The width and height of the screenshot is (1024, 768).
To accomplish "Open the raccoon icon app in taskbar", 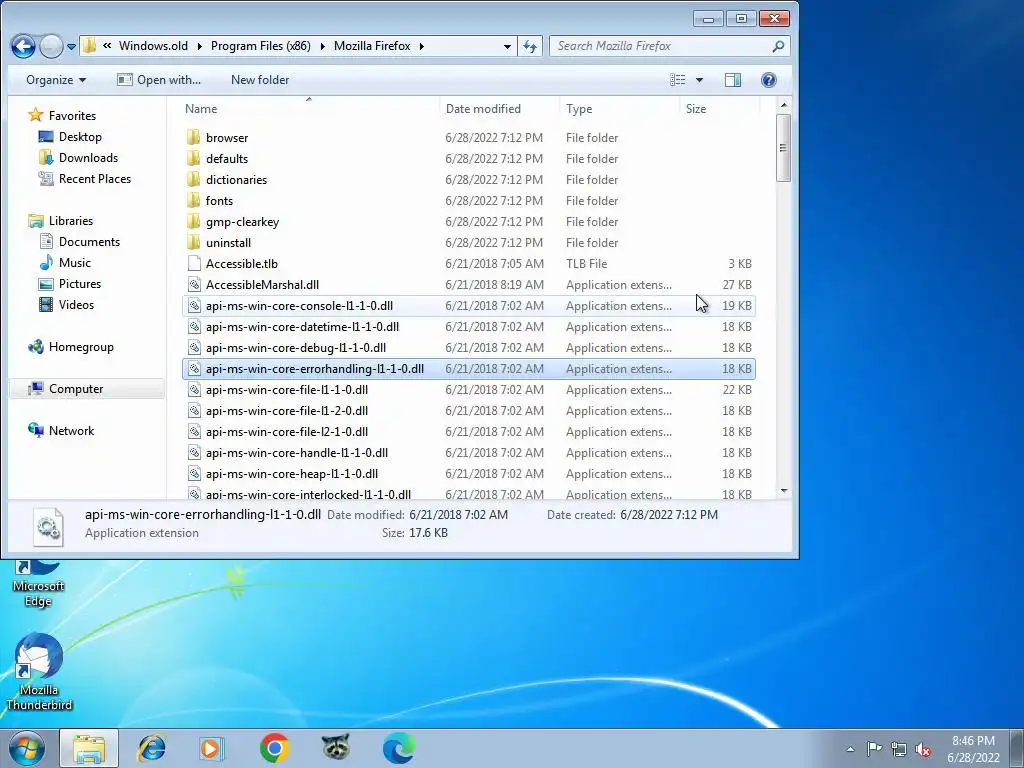I will tap(336, 748).
